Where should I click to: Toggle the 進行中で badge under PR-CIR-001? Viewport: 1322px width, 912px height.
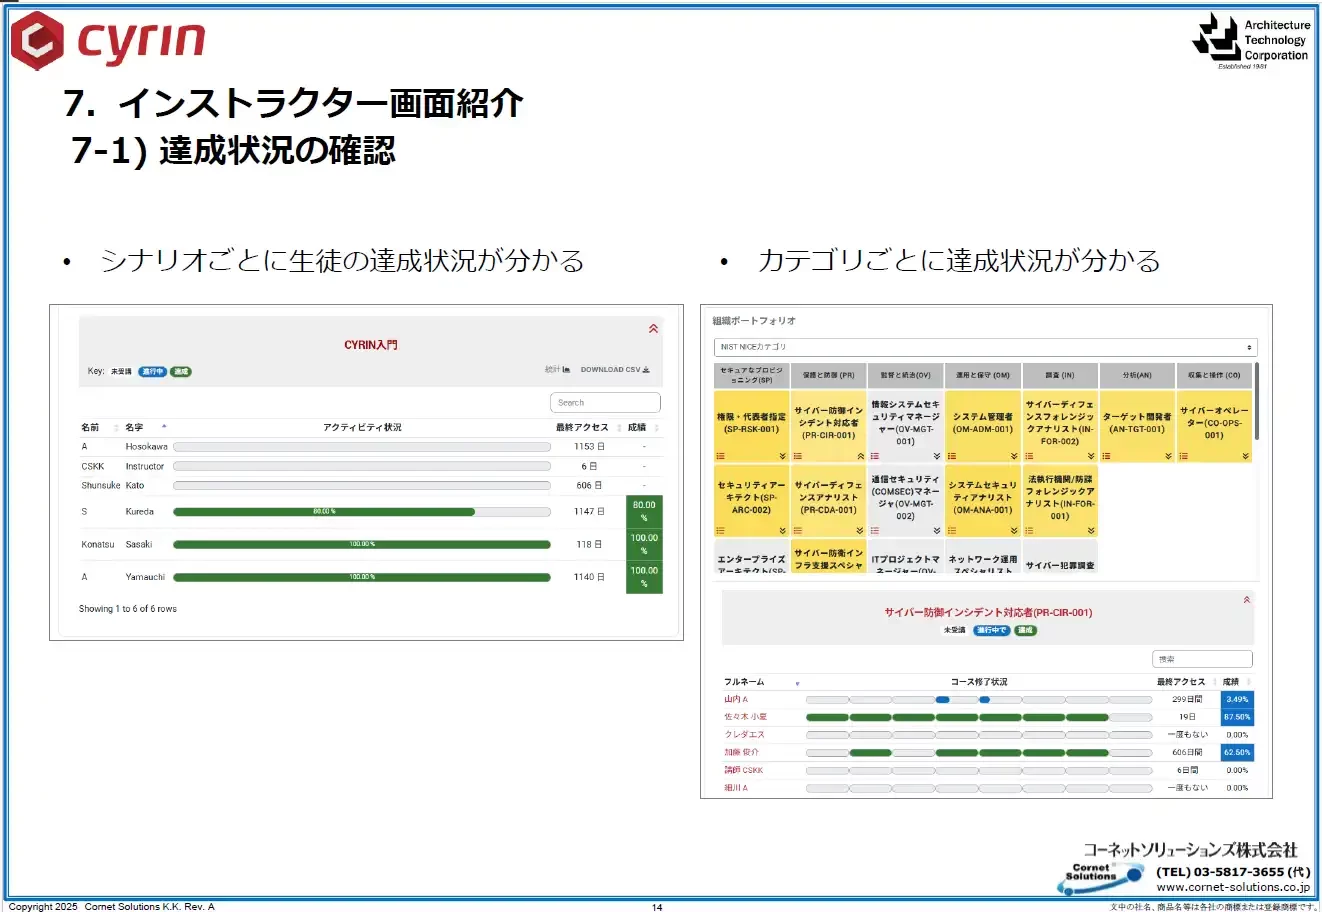tap(991, 631)
